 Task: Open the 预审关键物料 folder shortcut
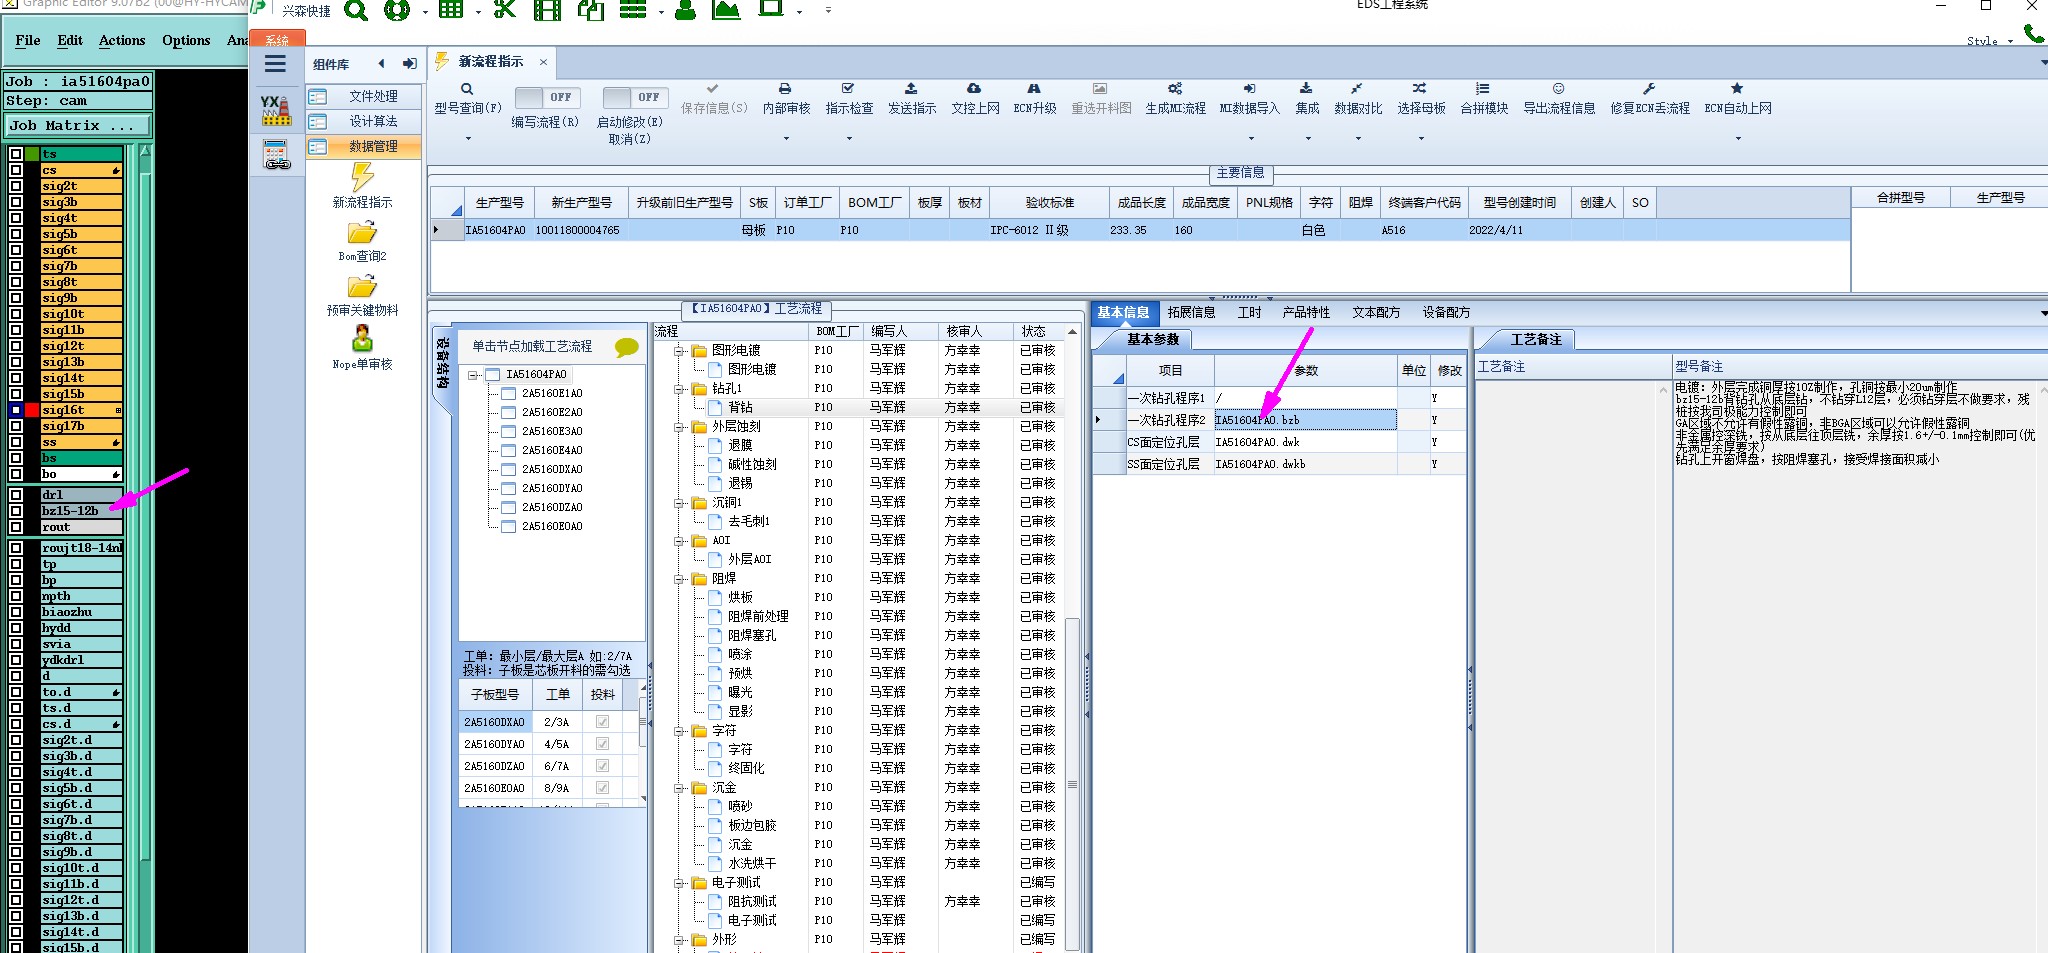[x=362, y=287]
